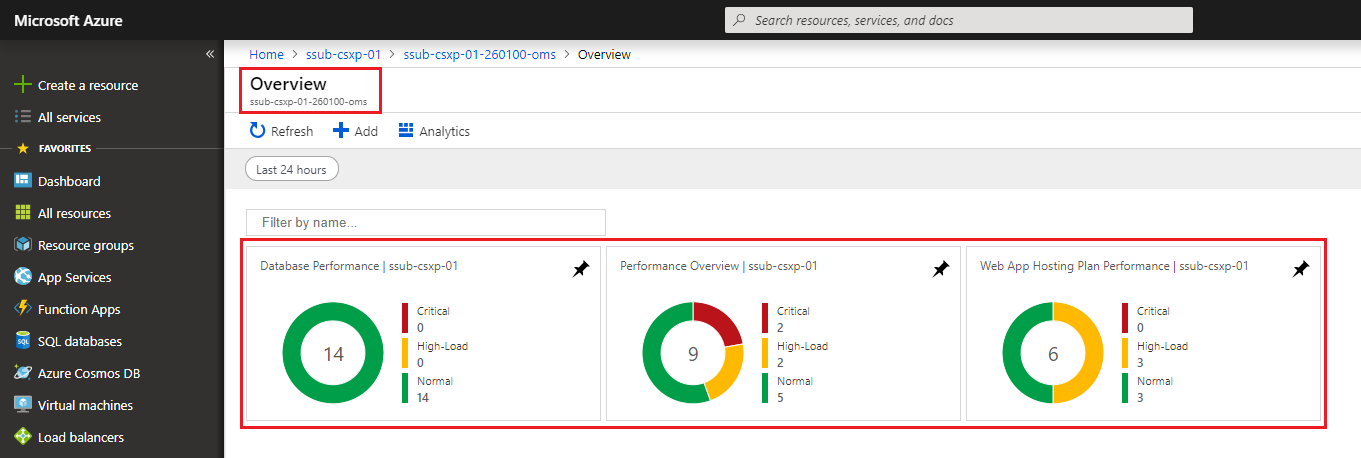Click Critical label in Performance Overview tile
1361x458 pixels.
[x=793, y=311]
